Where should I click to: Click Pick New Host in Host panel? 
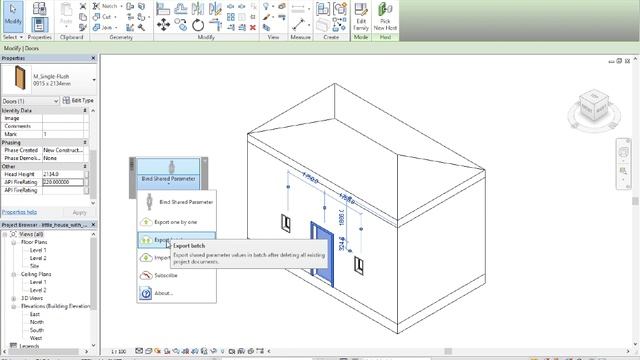click(385, 17)
